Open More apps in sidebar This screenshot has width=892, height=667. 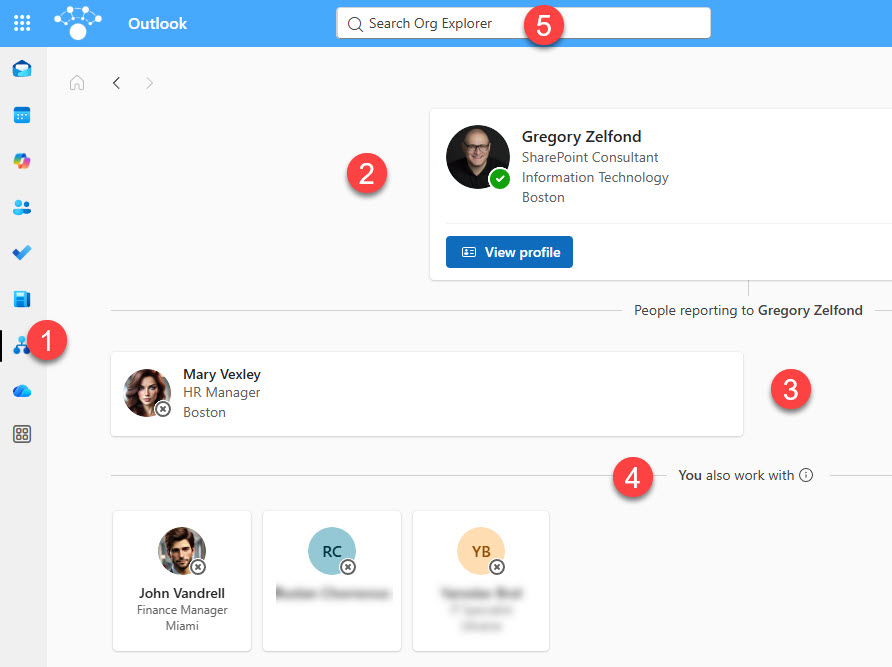point(22,434)
